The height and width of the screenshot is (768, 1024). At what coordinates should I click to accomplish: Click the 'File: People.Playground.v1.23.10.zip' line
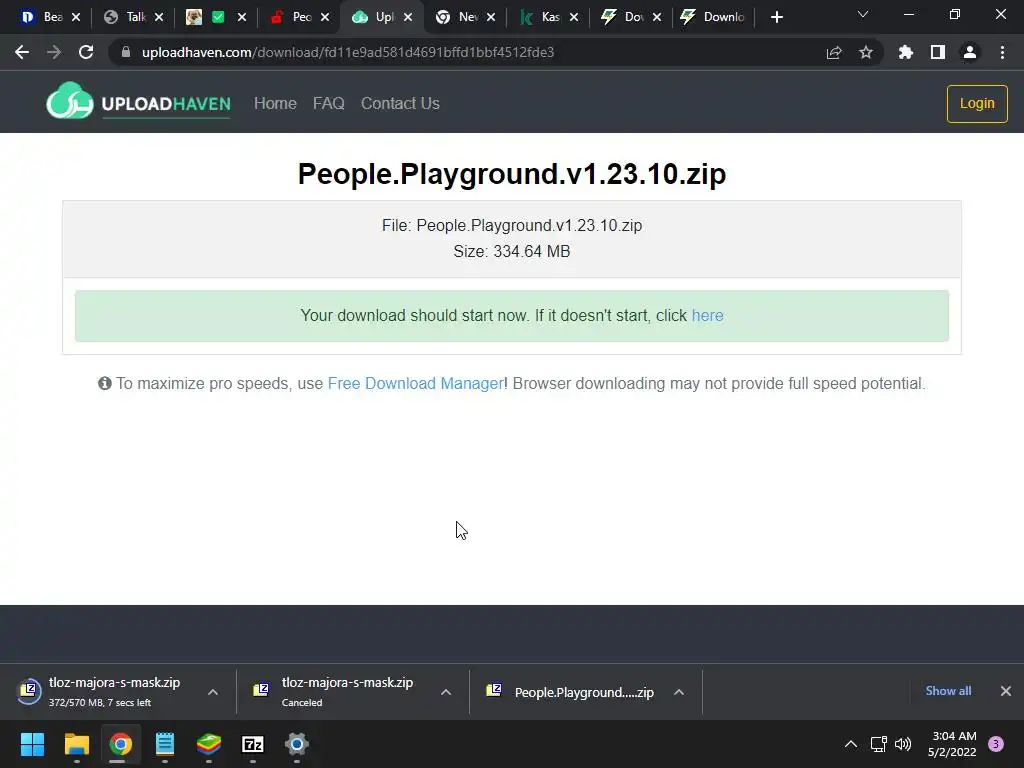tap(512, 225)
